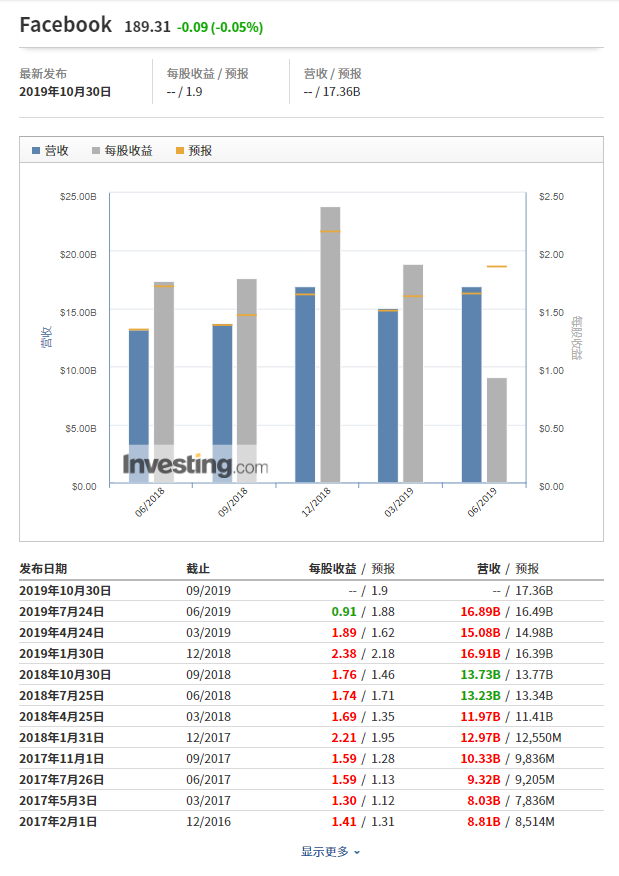Click the revenue value 15.08B
This screenshot has height=876, width=619.
[x=480, y=632]
